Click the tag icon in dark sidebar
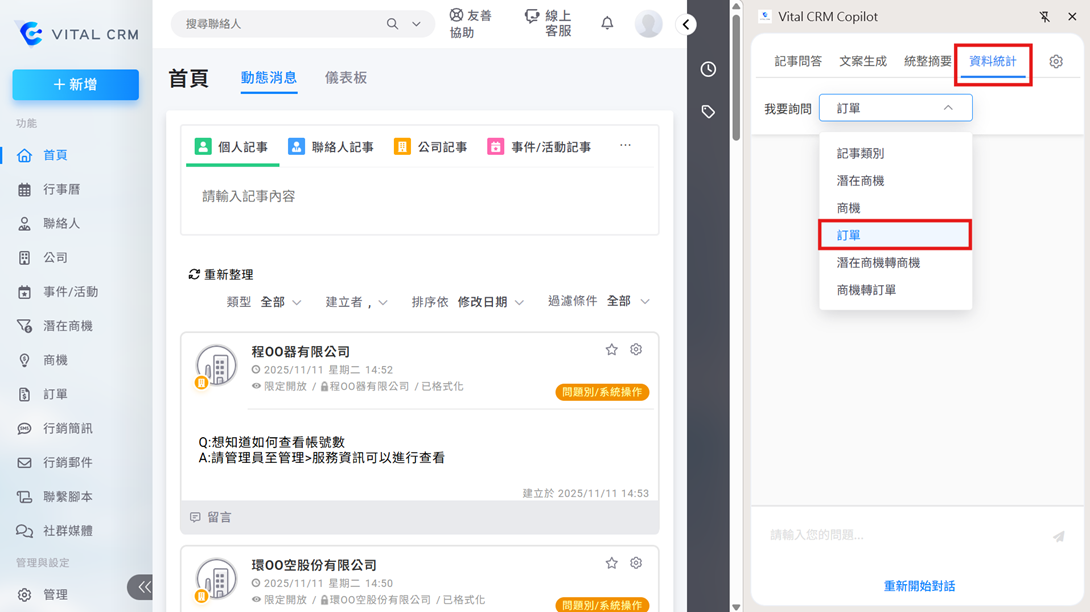Screen dimensions: 1090x612 point(708,112)
